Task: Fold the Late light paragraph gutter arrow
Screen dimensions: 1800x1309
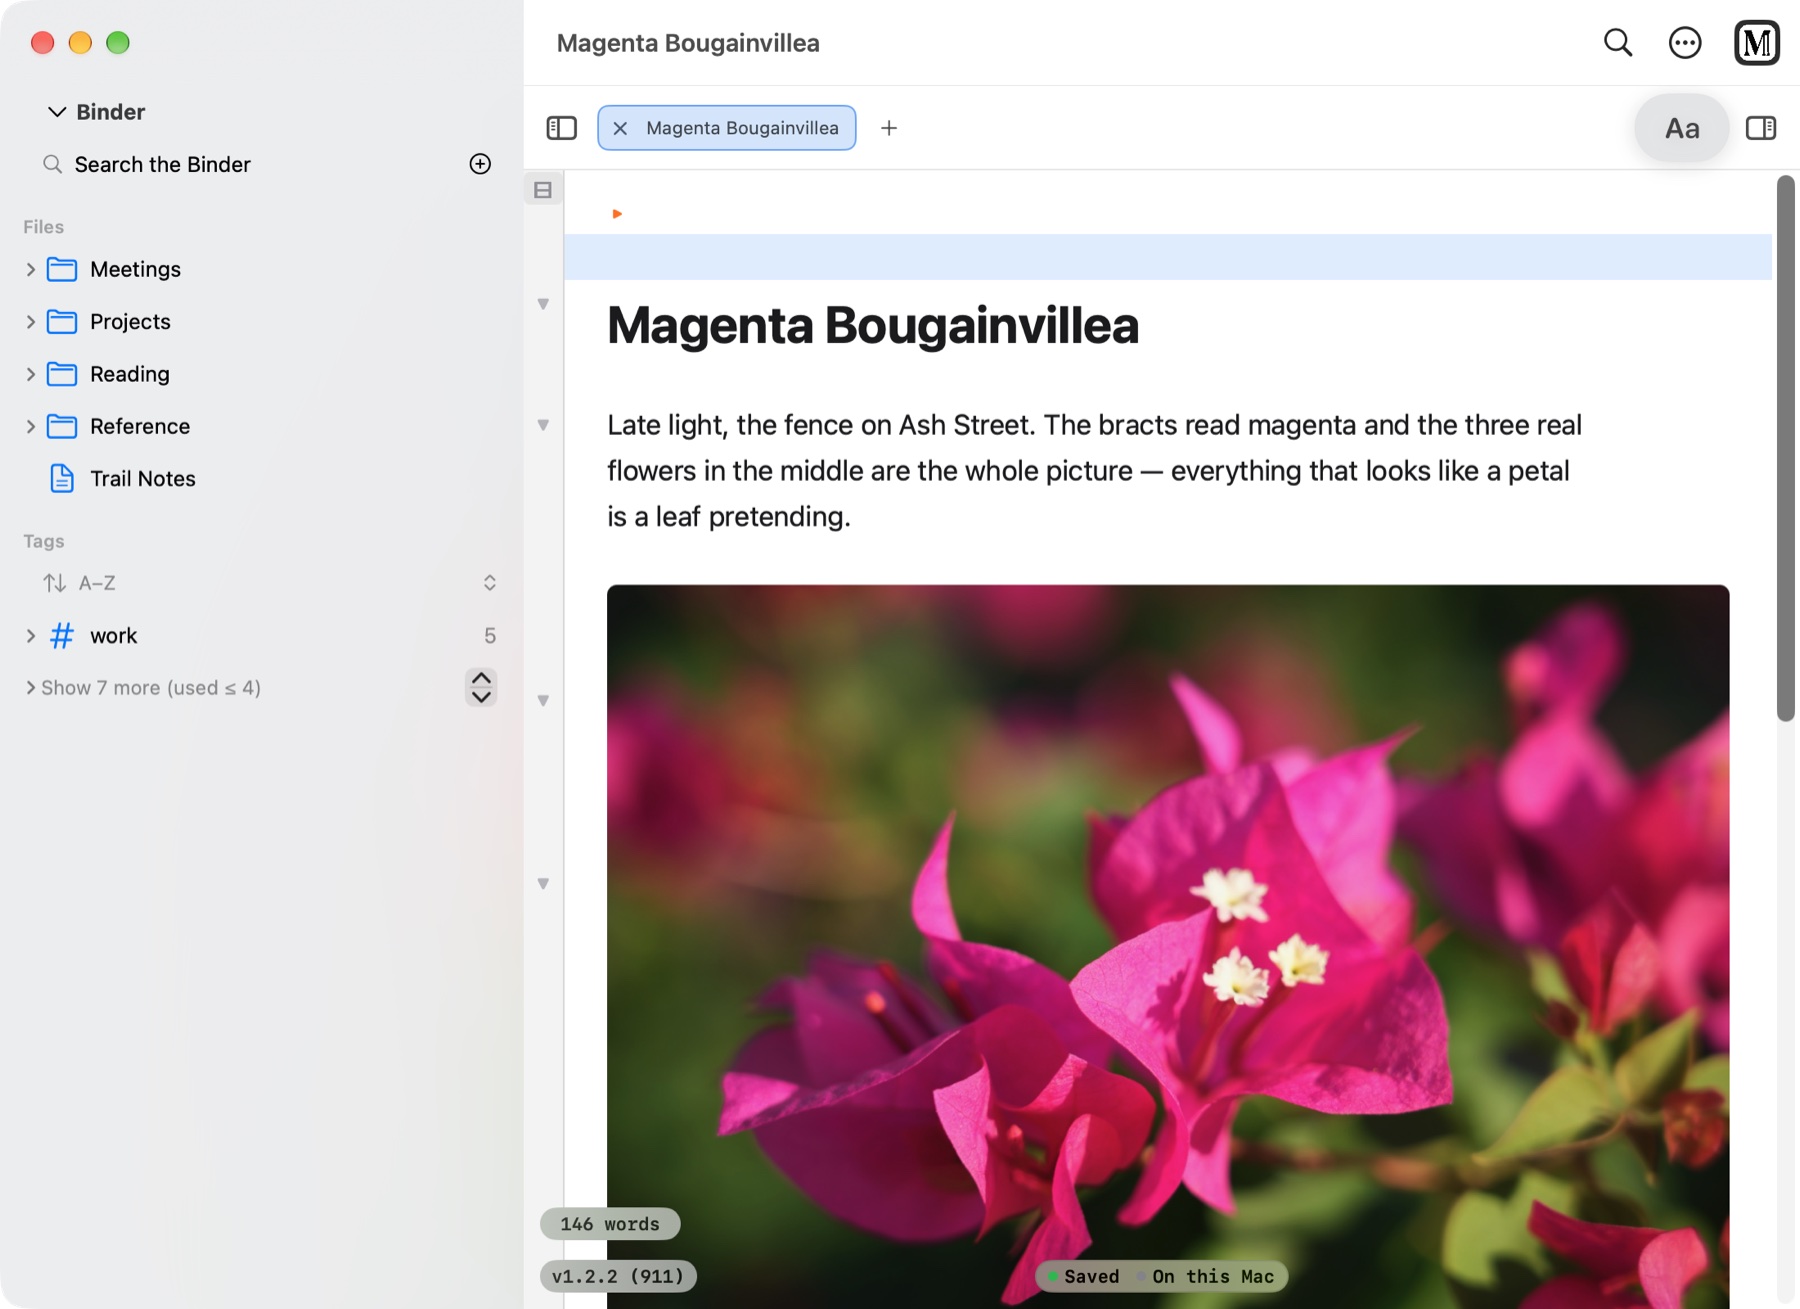Action: (x=543, y=425)
